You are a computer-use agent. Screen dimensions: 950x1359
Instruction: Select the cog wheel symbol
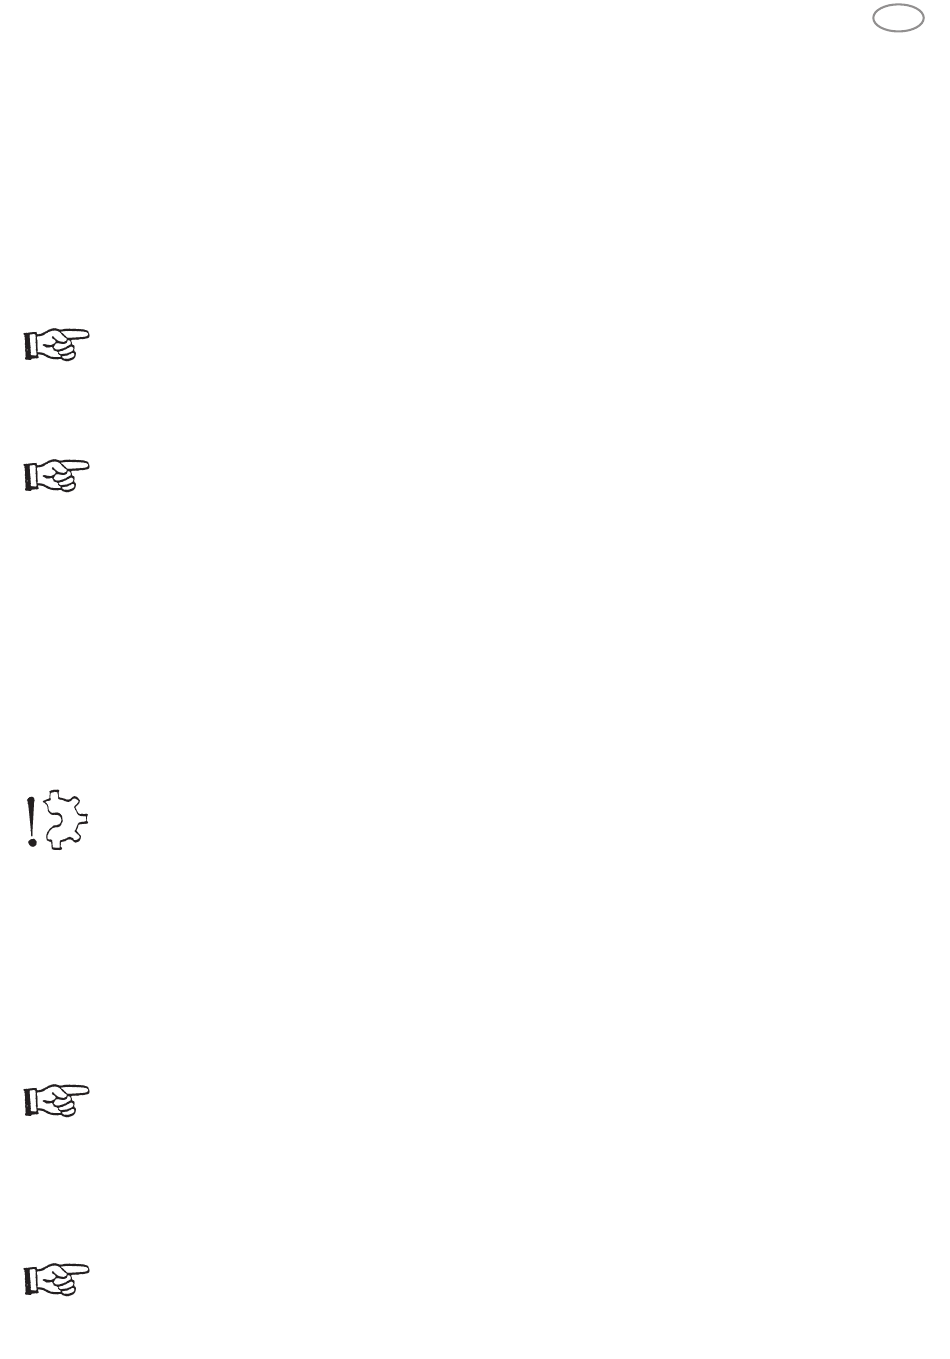tap(68, 818)
